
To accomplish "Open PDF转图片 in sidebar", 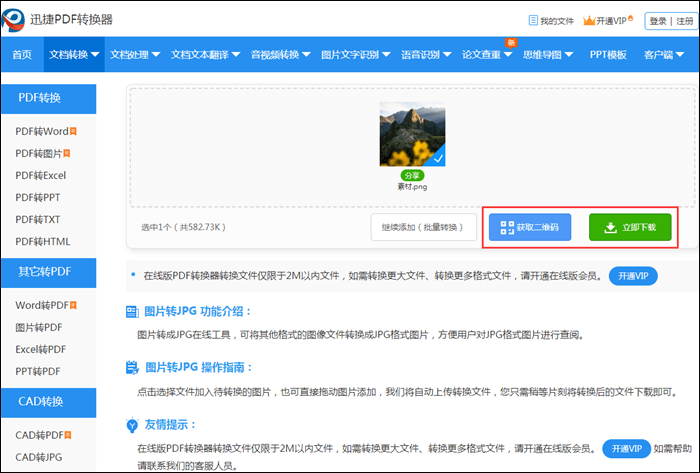I will 39,154.
